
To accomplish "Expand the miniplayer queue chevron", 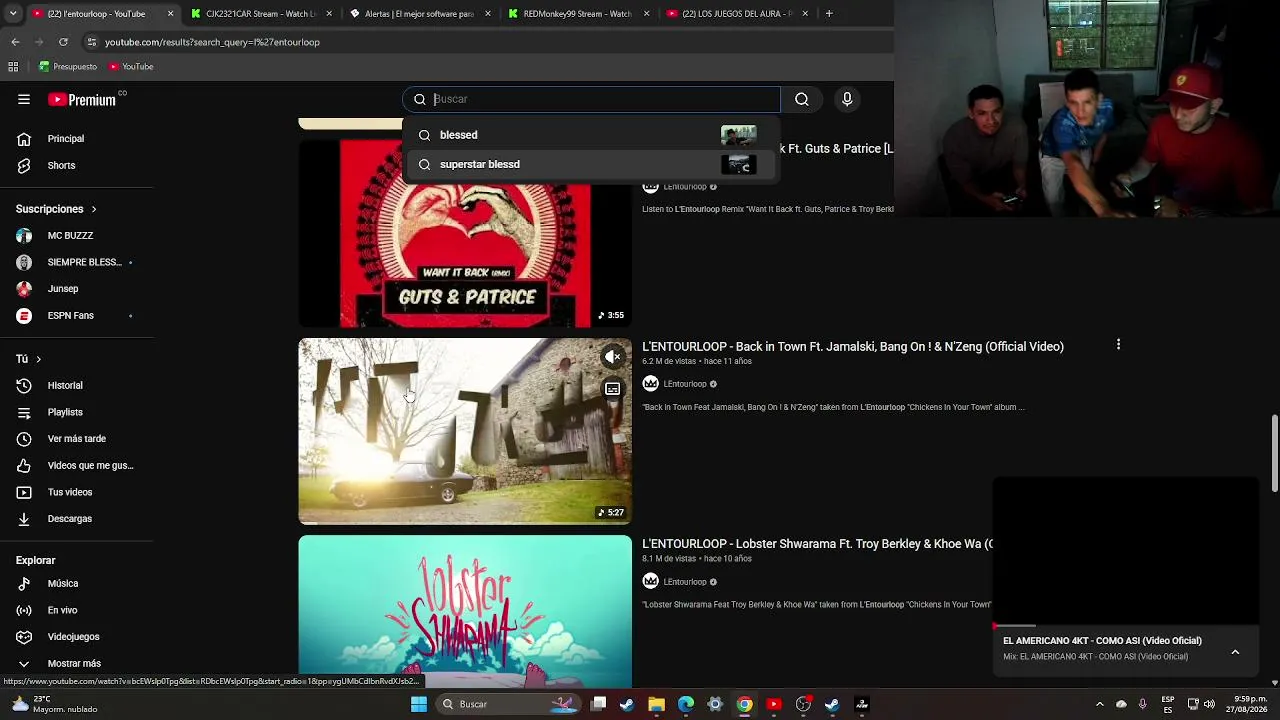I will coord(1235,652).
